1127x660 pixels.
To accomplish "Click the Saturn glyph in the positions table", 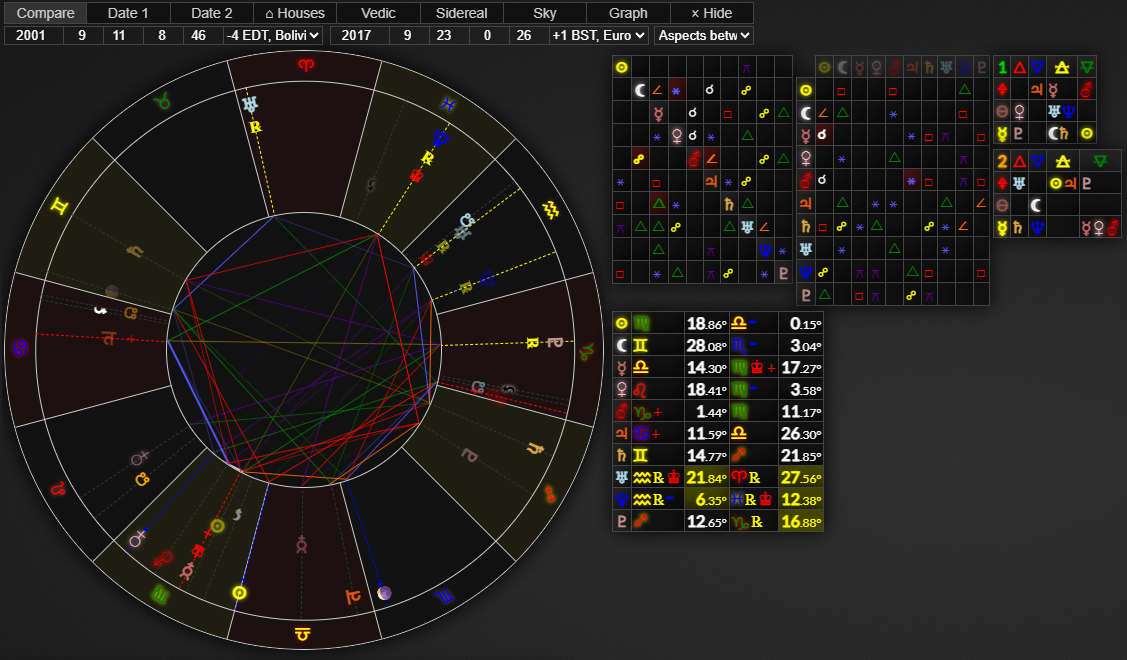I will 621,455.
